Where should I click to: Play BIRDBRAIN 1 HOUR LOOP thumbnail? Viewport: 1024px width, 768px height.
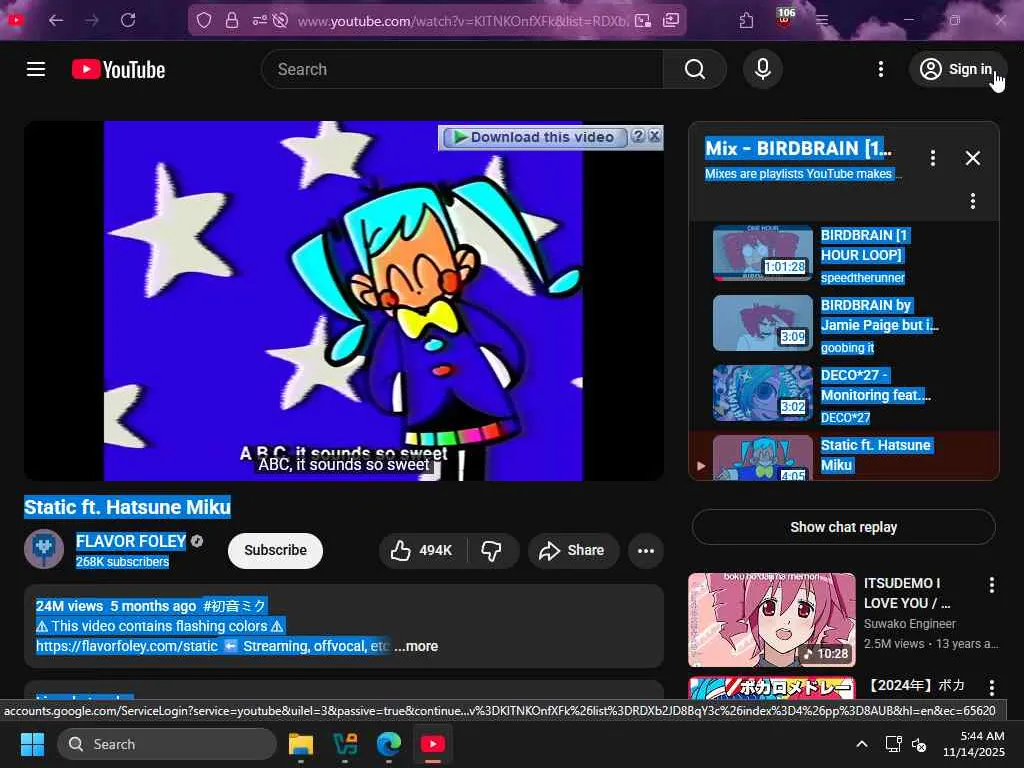pyautogui.click(x=762, y=253)
